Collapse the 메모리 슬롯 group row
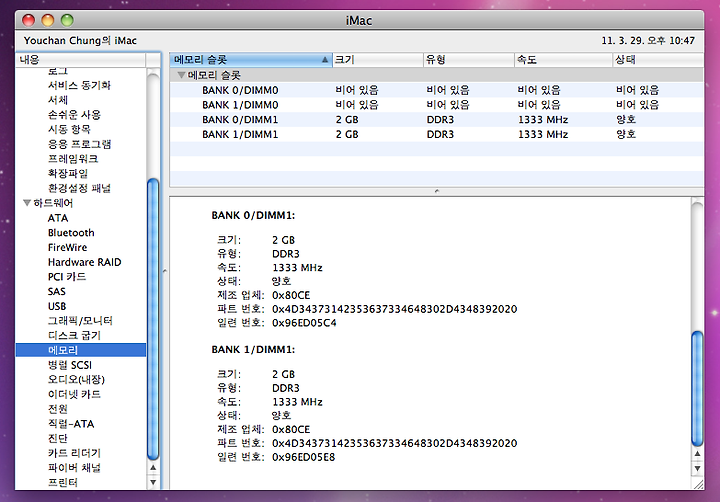Viewport: 720px width, 502px height. coord(181,75)
